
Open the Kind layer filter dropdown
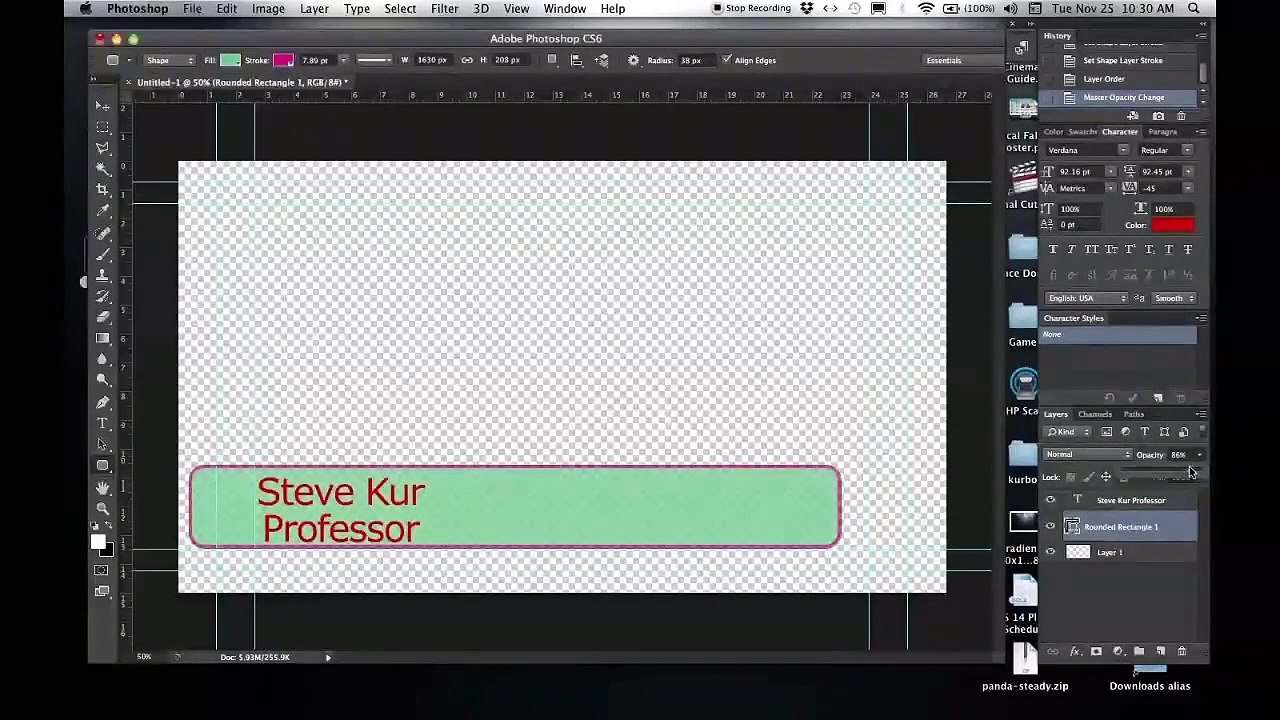pos(1069,432)
